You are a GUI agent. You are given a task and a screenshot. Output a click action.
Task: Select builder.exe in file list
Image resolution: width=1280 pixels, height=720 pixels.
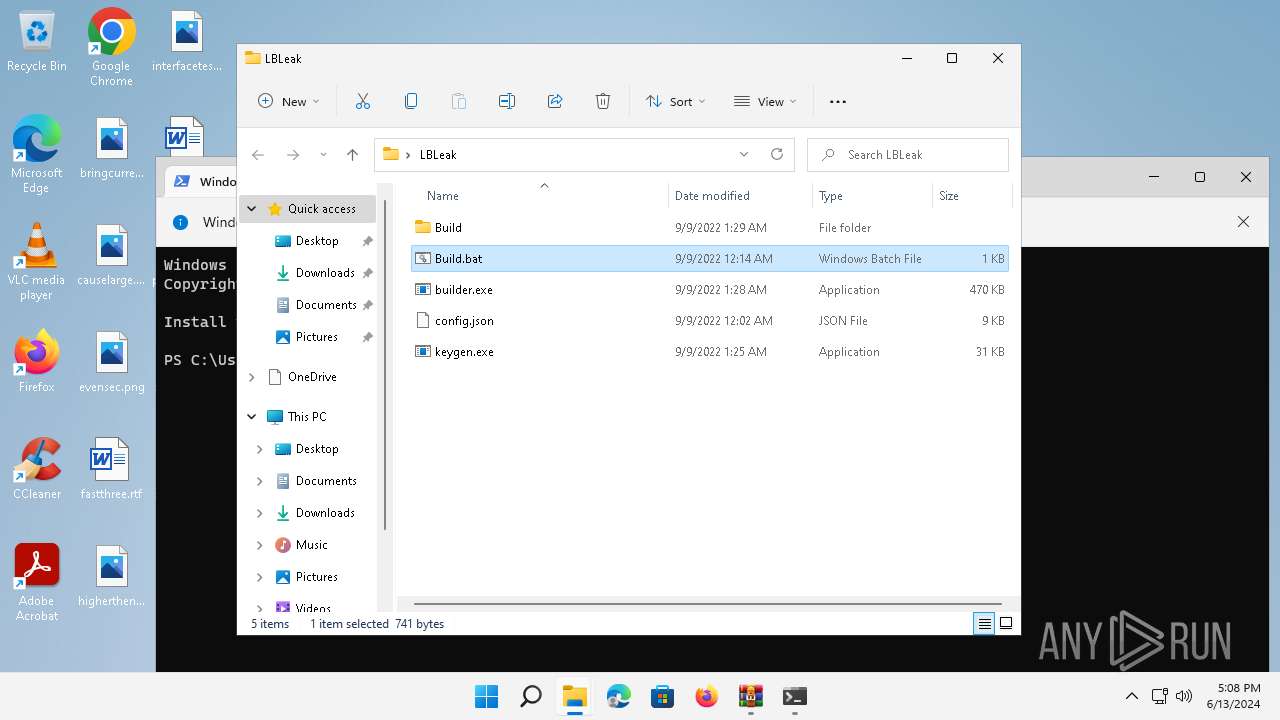[x=709, y=290]
